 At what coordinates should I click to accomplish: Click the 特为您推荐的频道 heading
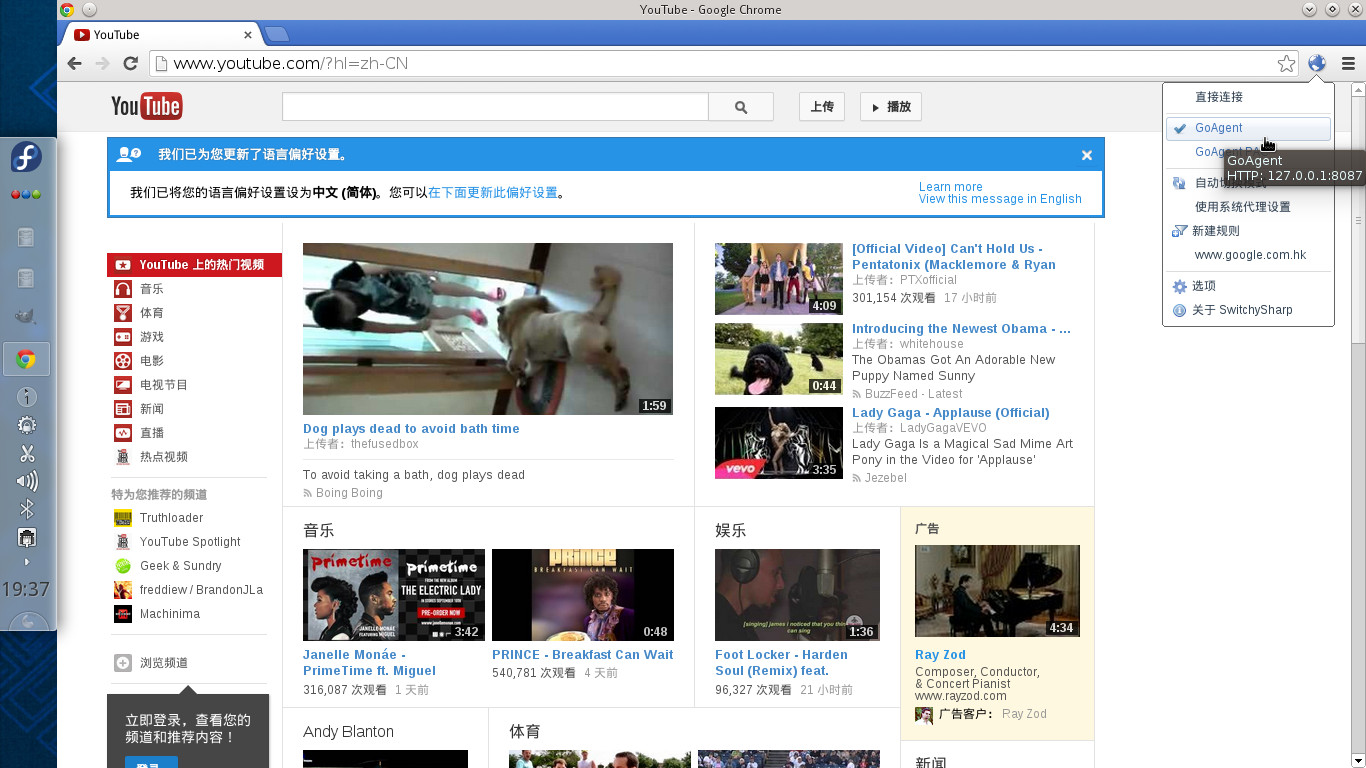[x=160, y=495]
